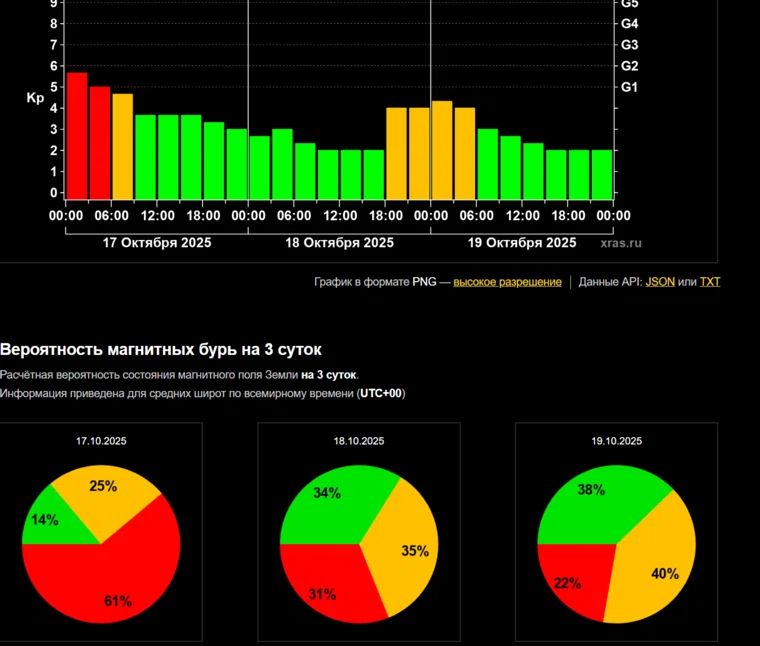This screenshot has width=760, height=646.
Task: Click the G1 storm level axis label
Action: click(629, 88)
